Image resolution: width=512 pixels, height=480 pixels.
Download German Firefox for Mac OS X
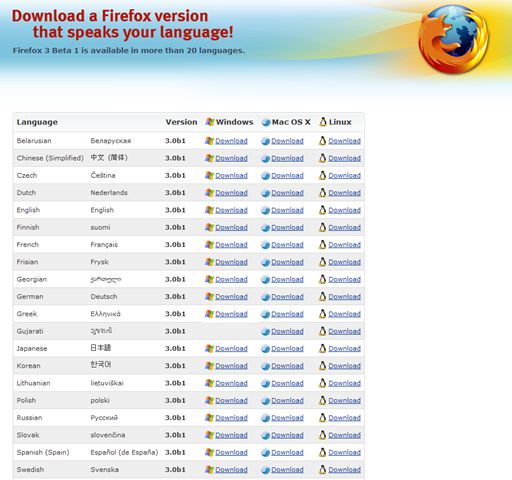point(287,297)
